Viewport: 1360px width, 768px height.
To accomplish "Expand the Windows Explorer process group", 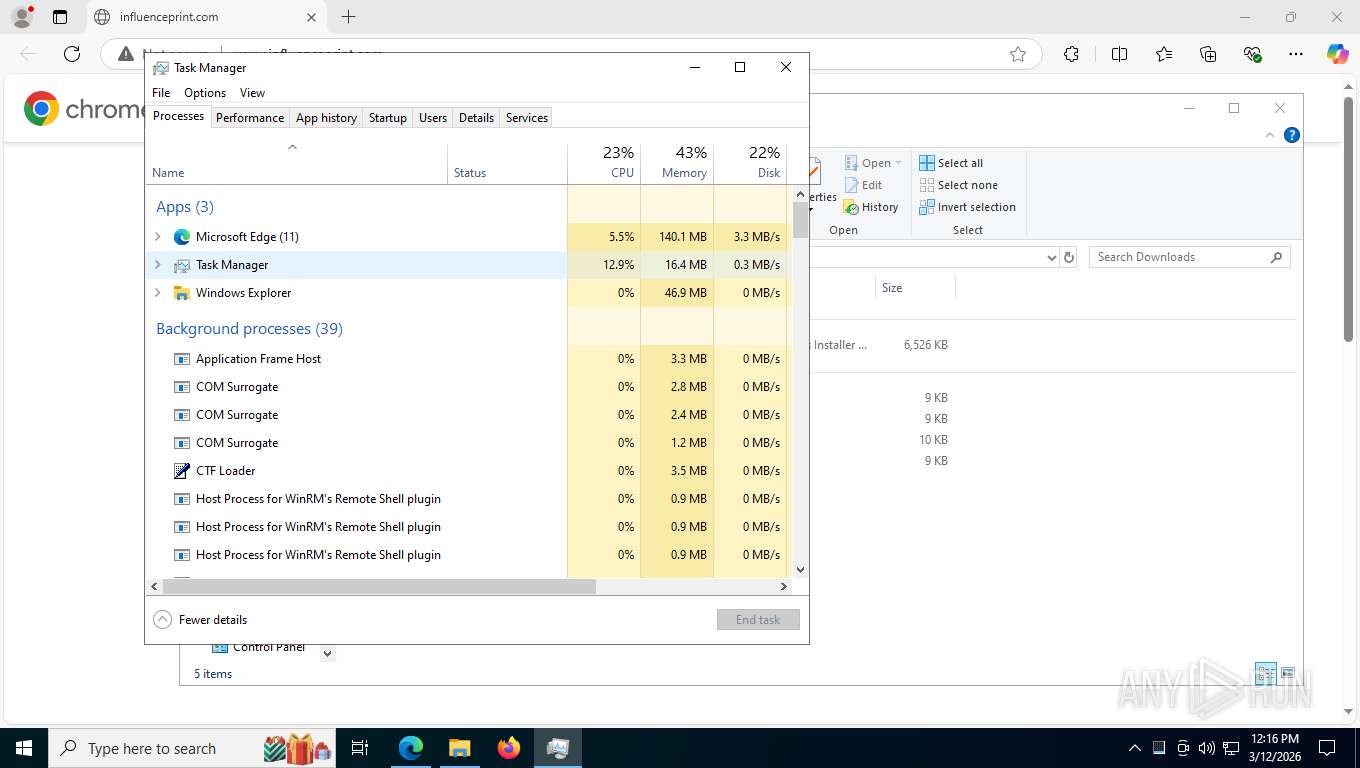I will point(157,293).
